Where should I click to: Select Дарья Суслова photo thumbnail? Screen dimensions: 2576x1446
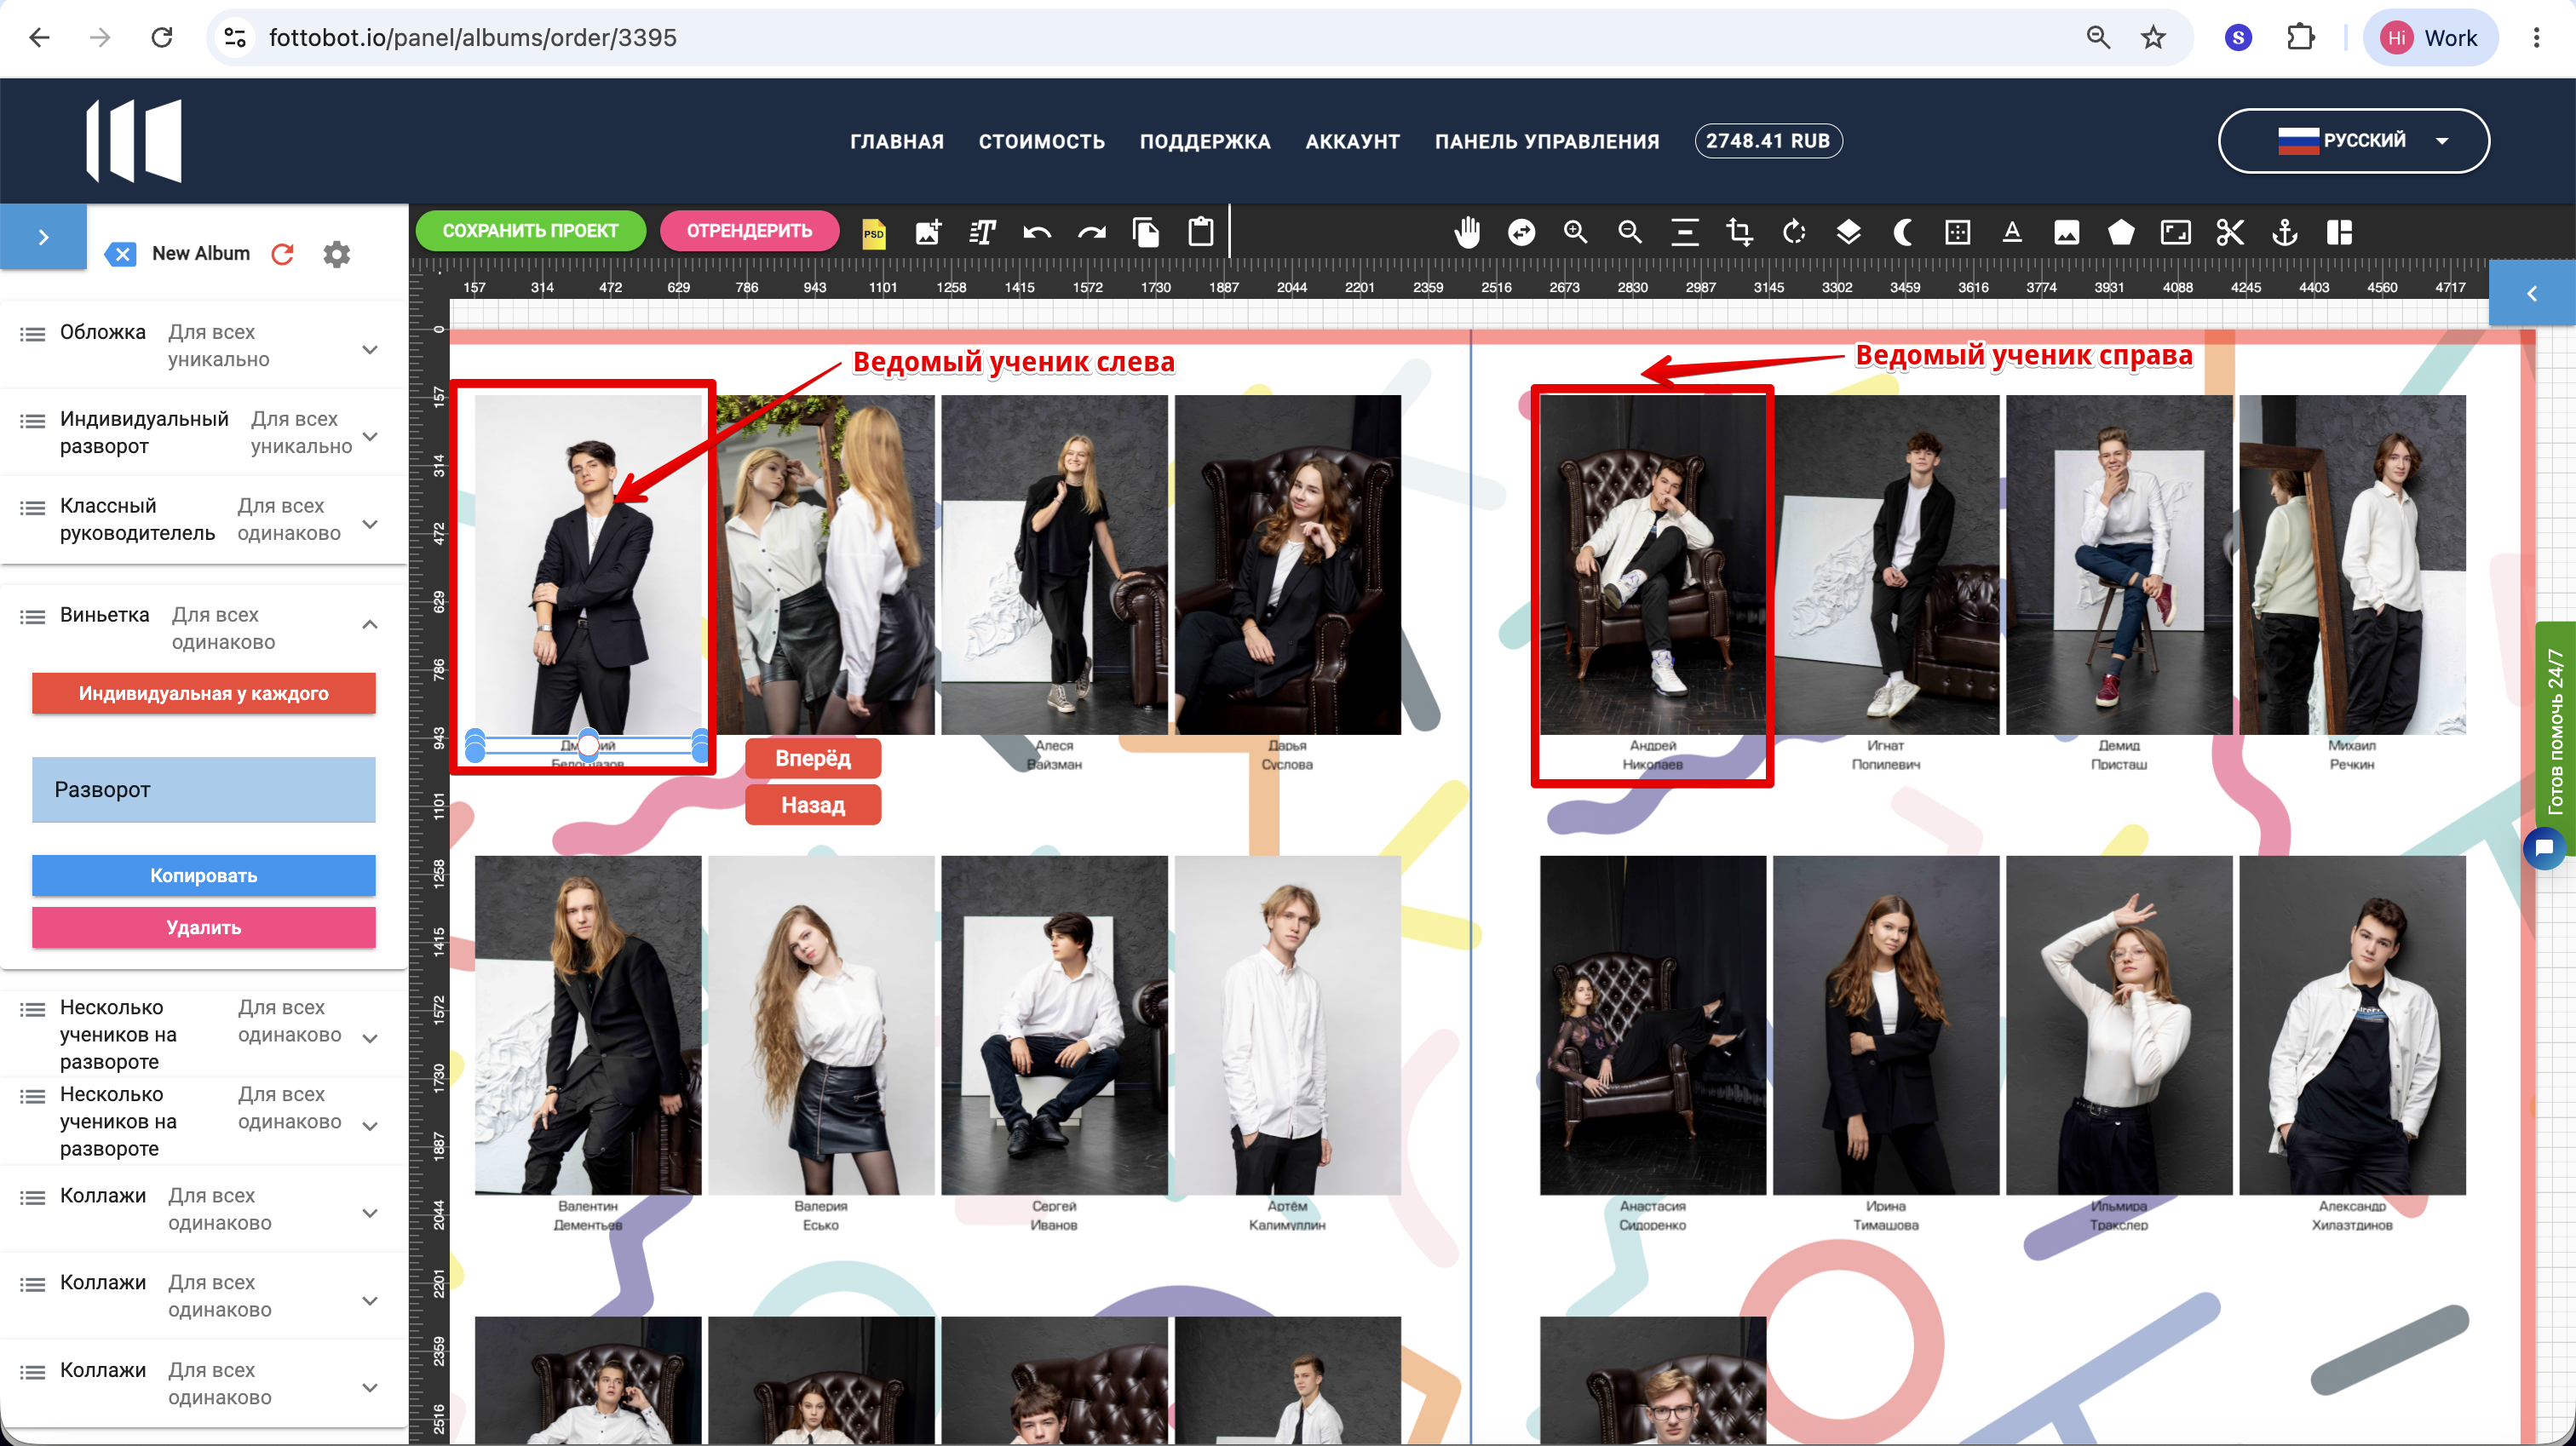[1287, 565]
